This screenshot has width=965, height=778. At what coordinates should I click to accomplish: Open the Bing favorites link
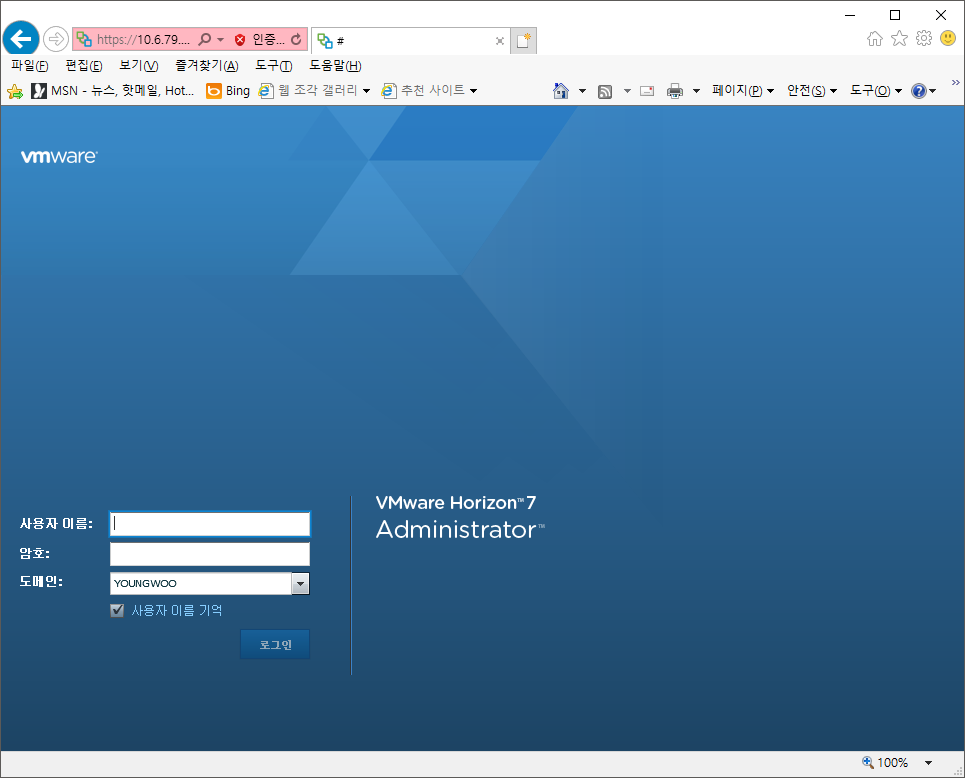click(228, 91)
